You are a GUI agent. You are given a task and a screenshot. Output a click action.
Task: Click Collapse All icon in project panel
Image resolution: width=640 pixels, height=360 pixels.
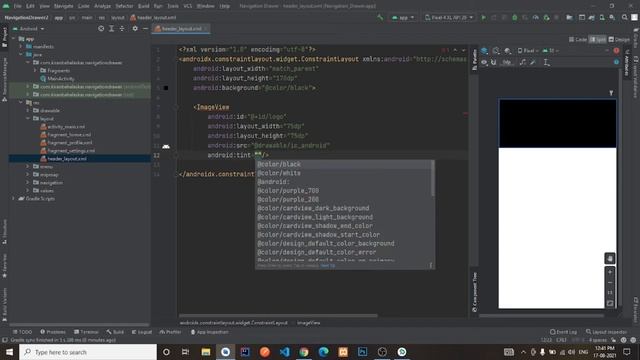122,29
